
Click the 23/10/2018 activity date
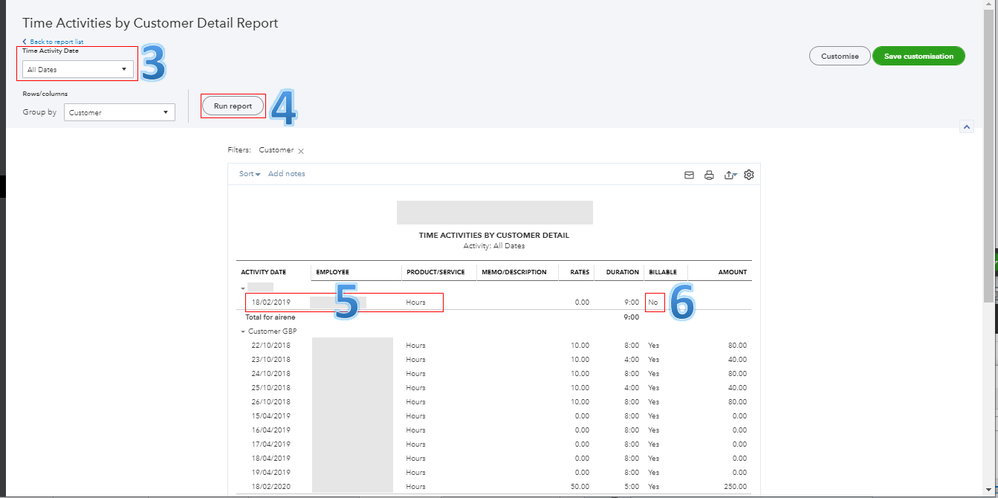coord(272,359)
